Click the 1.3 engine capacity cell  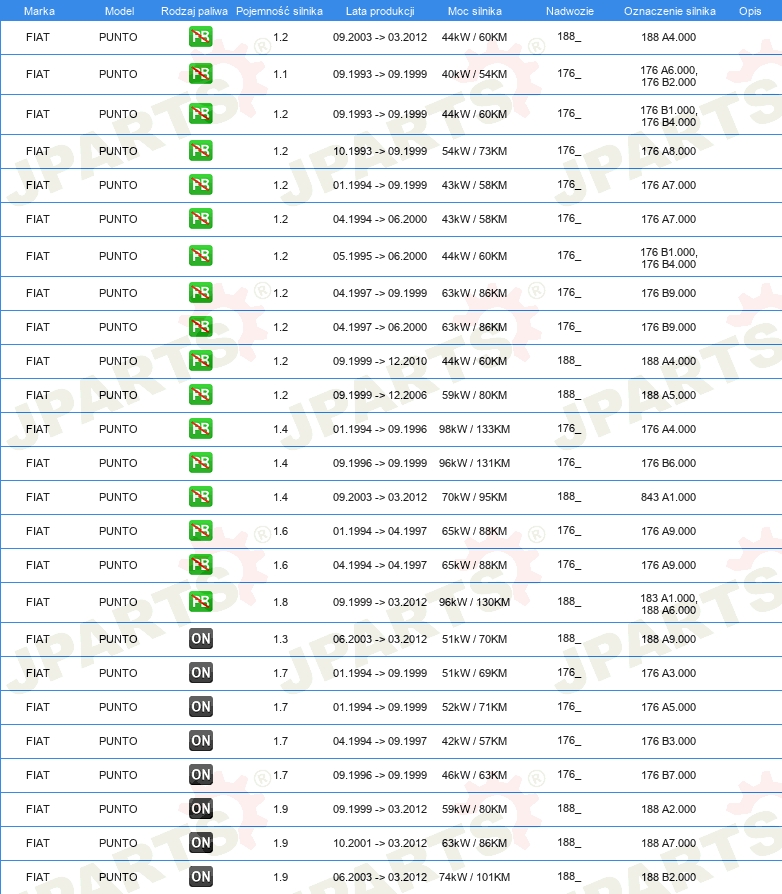(280, 639)
